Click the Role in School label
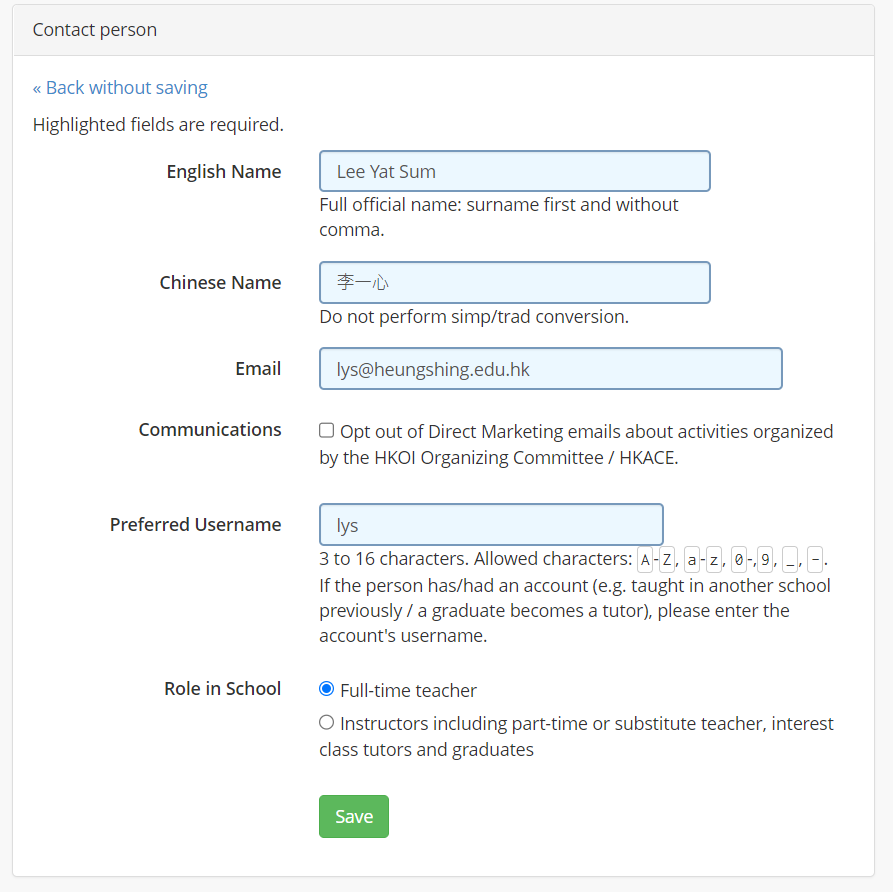This screenshot has width=893, height=892. 223,689
